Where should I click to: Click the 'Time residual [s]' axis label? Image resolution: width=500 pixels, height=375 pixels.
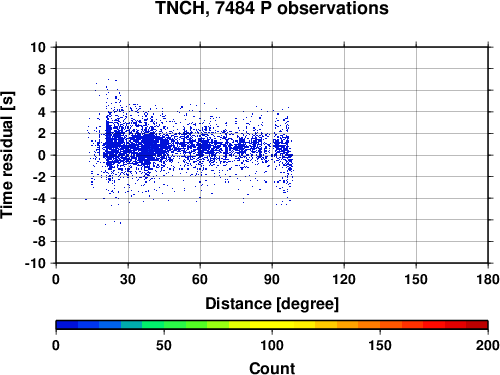coord(7,155)
